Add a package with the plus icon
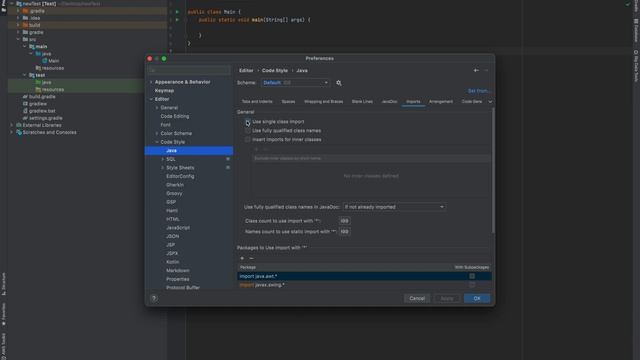Image resolution: width=640 pixels, height=360 pixels. point(242,258)
